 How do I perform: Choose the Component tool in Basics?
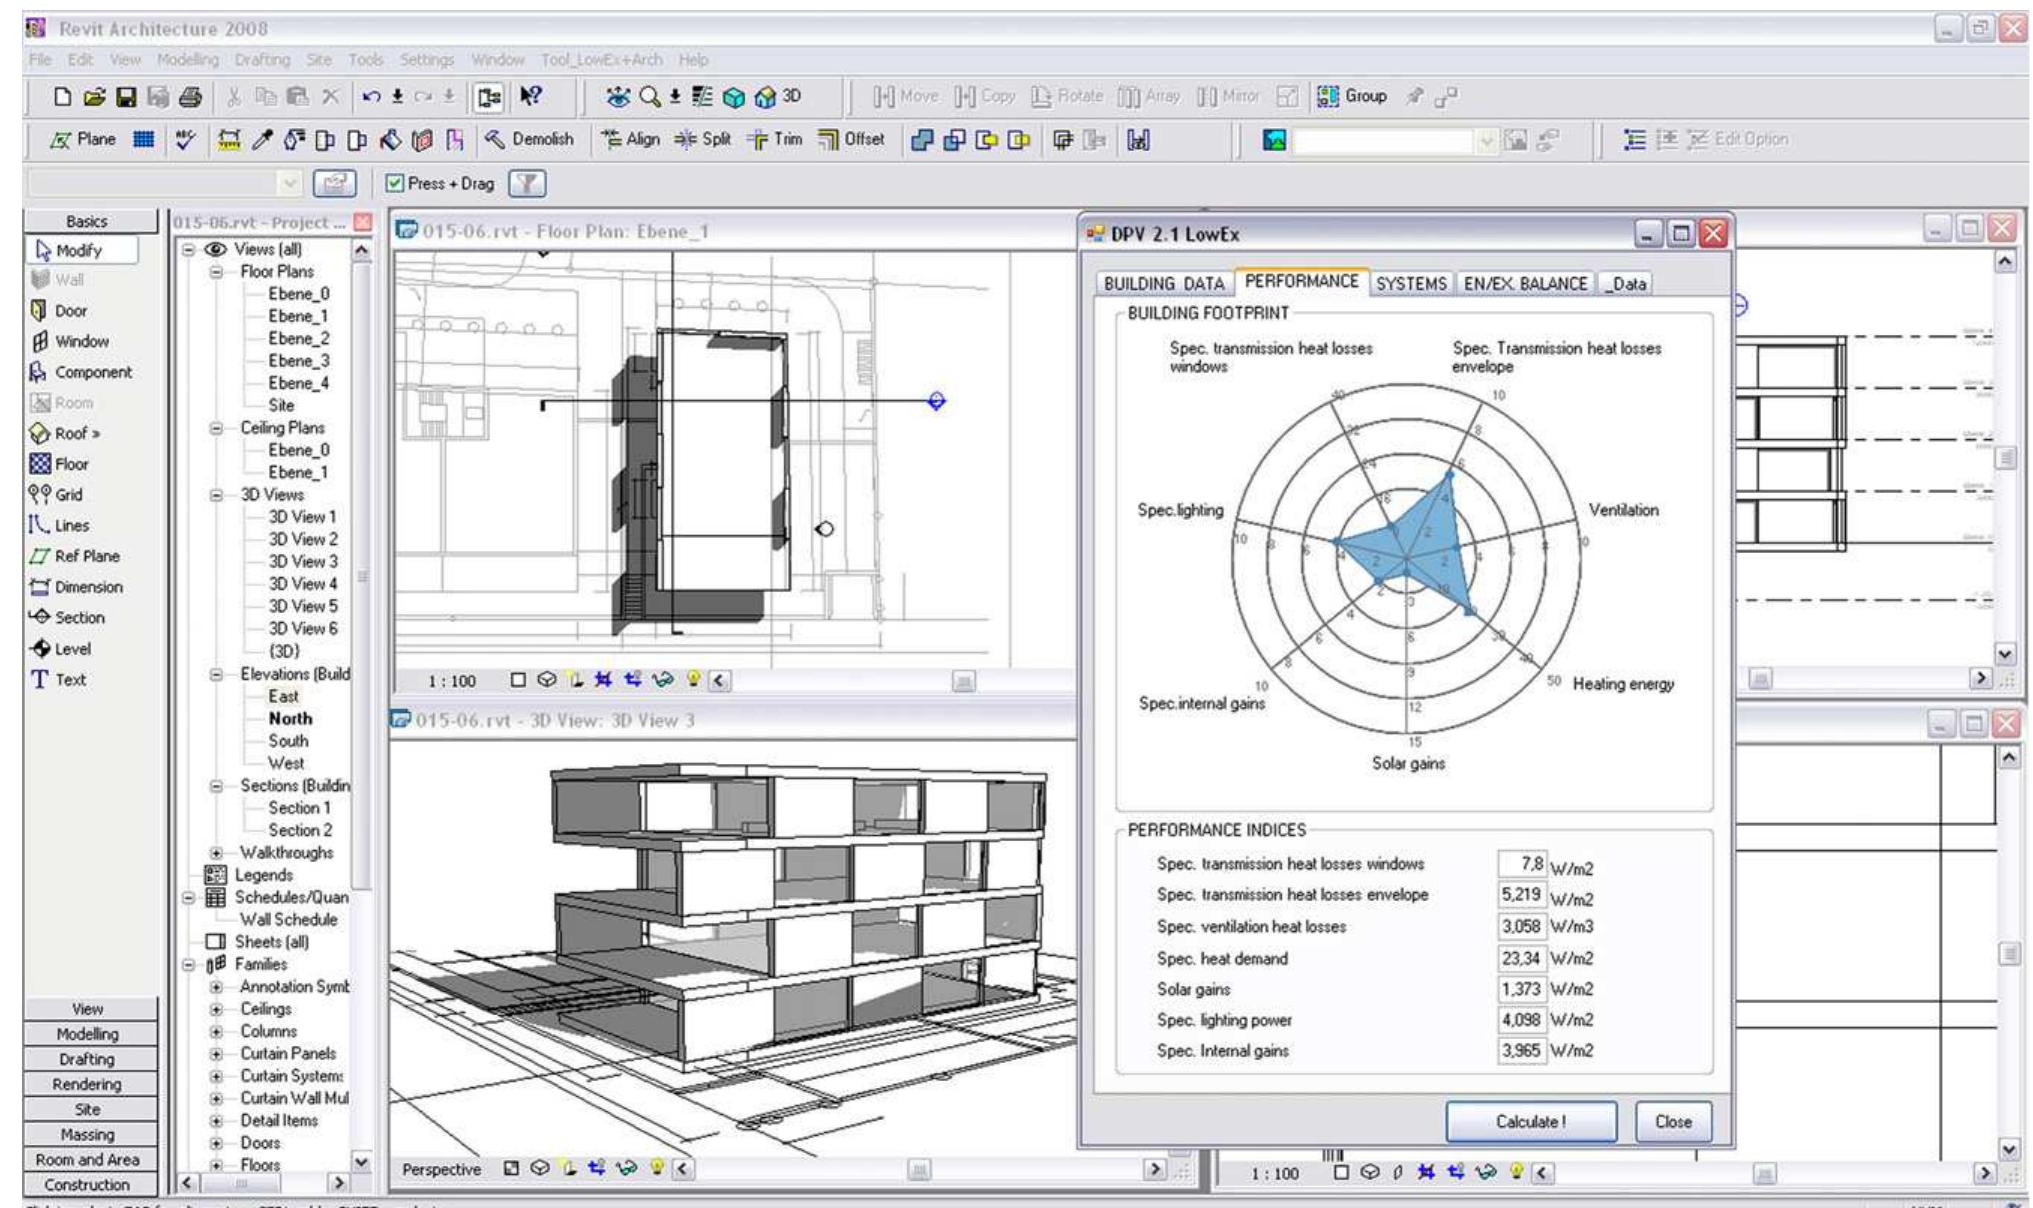80,372
